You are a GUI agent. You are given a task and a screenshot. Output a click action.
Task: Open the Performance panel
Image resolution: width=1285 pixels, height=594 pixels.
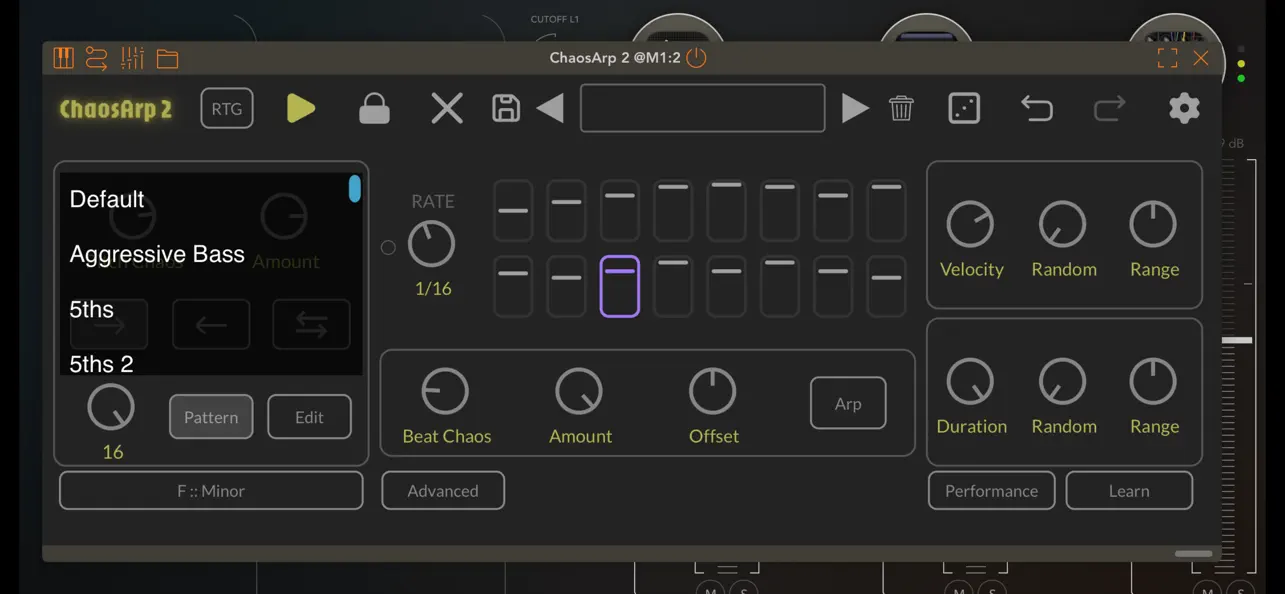991,490
